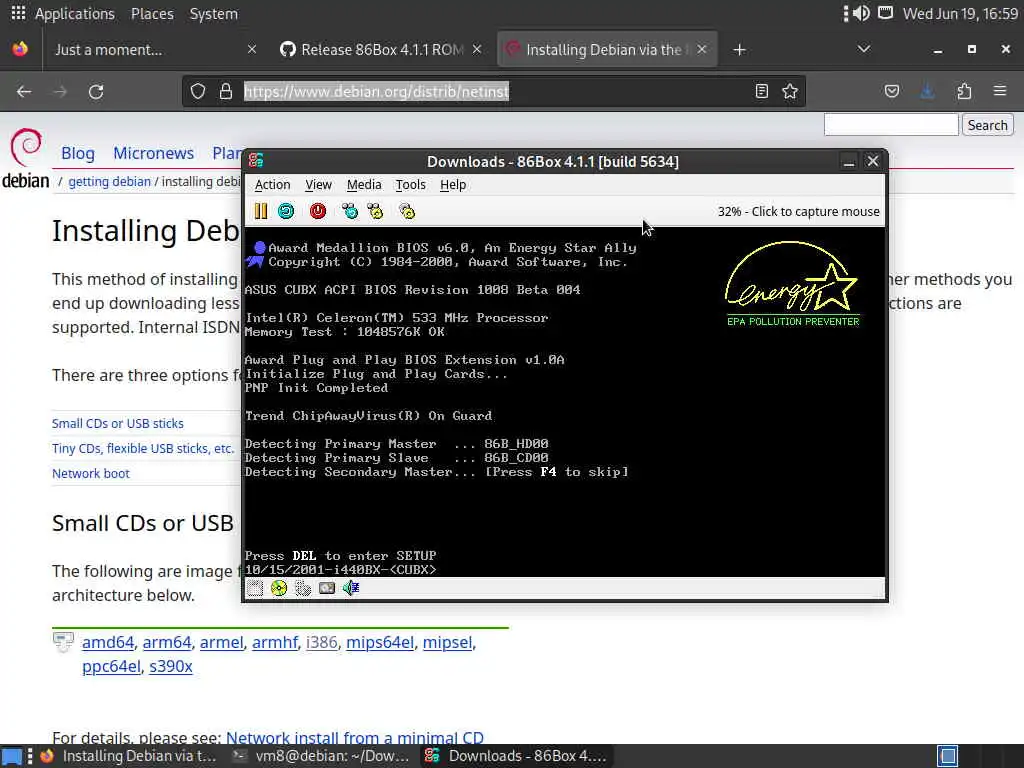
Task: Bookmark this page with star icon
Action: pyautogui.click(x=790, y=91)
